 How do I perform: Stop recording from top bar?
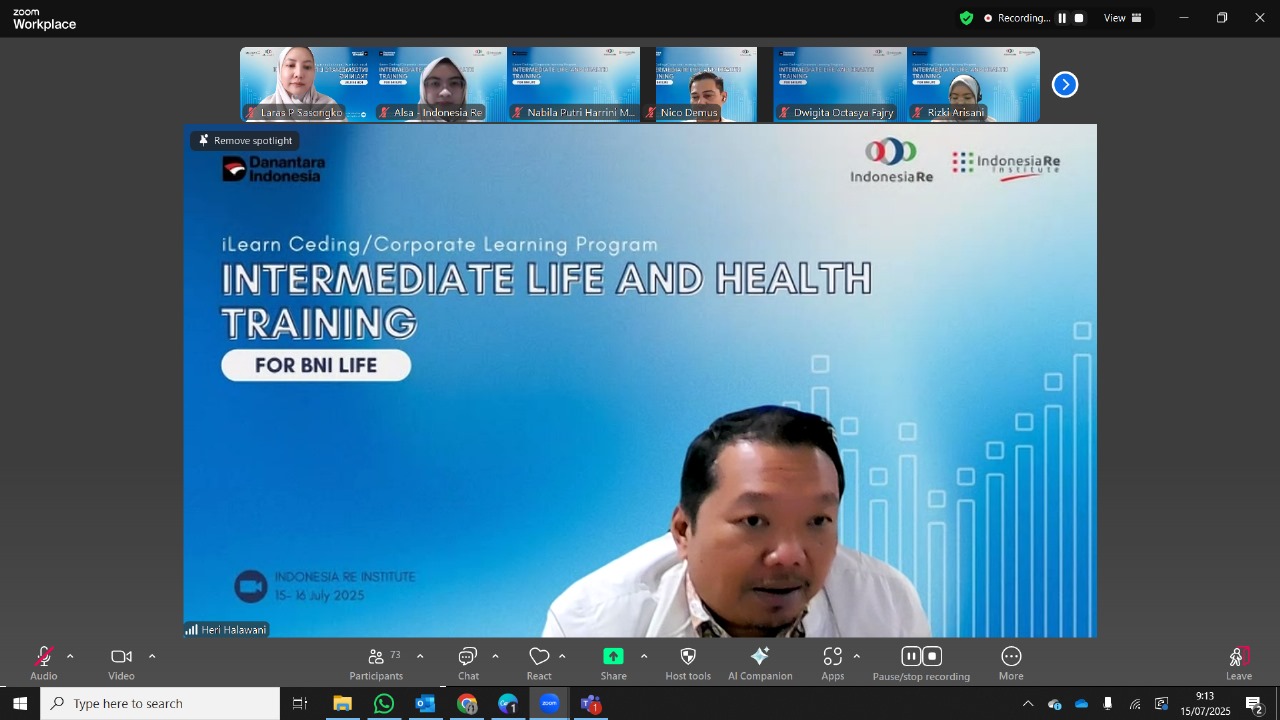[x=1079, y=18]
